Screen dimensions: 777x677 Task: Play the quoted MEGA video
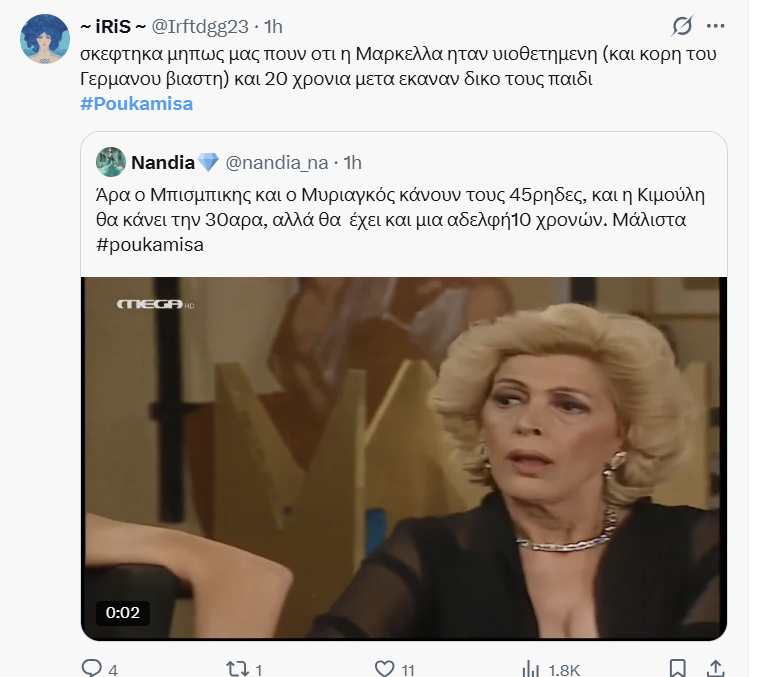tap(404, 458)
